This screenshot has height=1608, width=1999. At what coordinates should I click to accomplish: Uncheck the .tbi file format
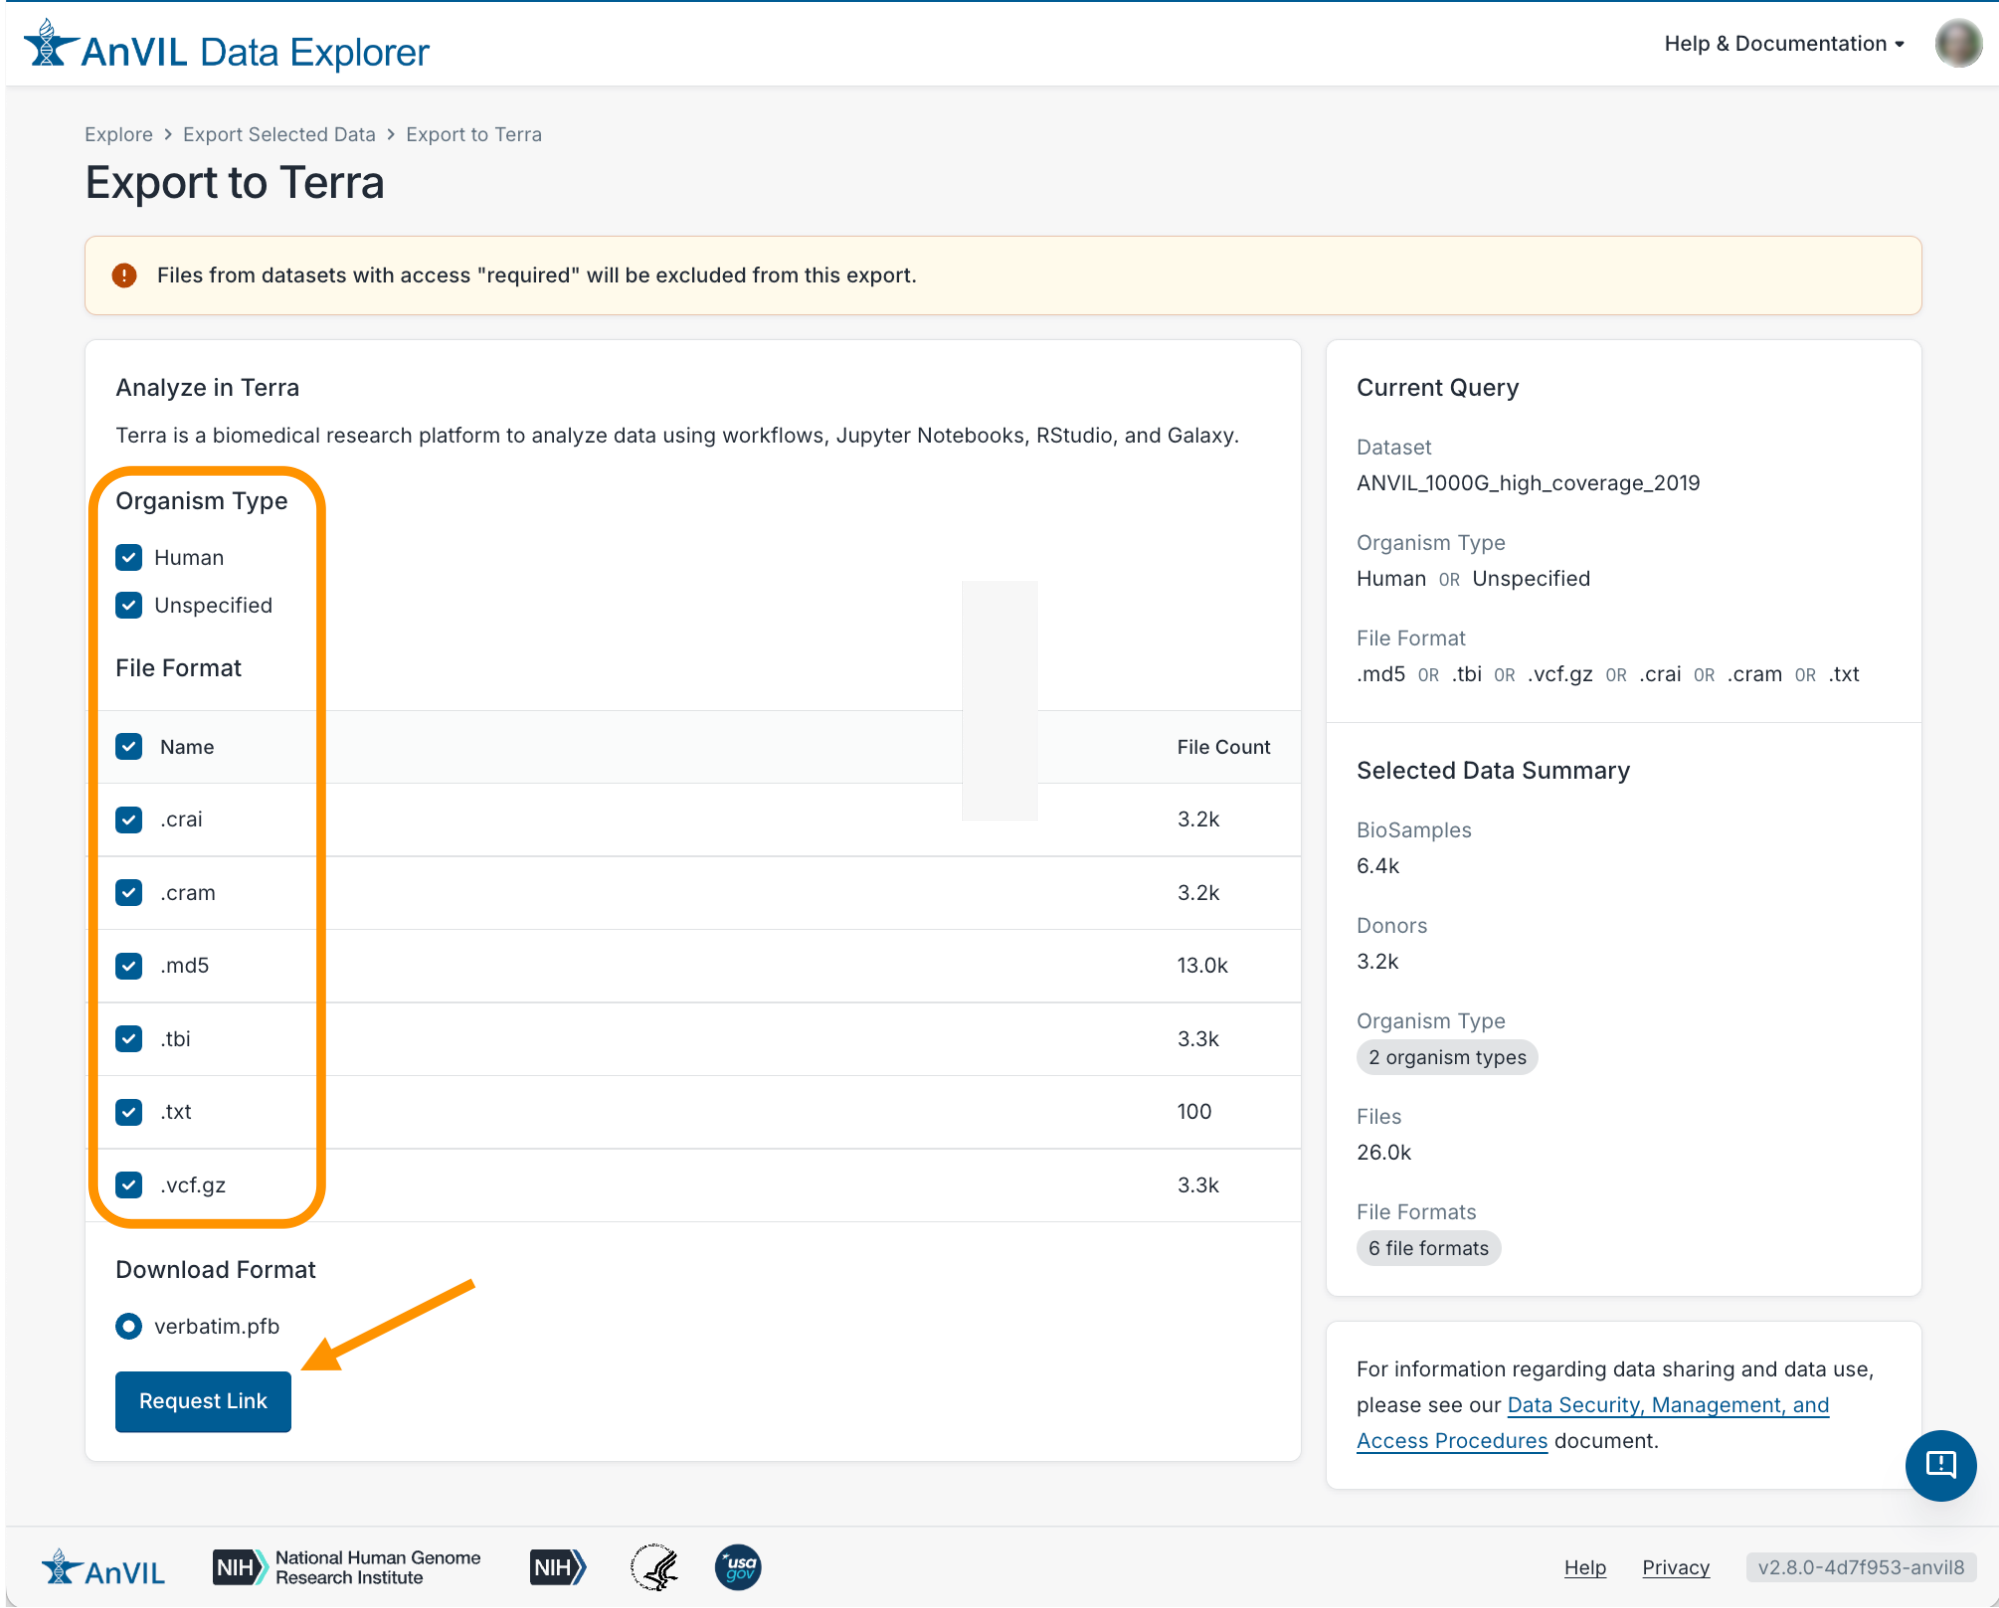click(129, 1038)
